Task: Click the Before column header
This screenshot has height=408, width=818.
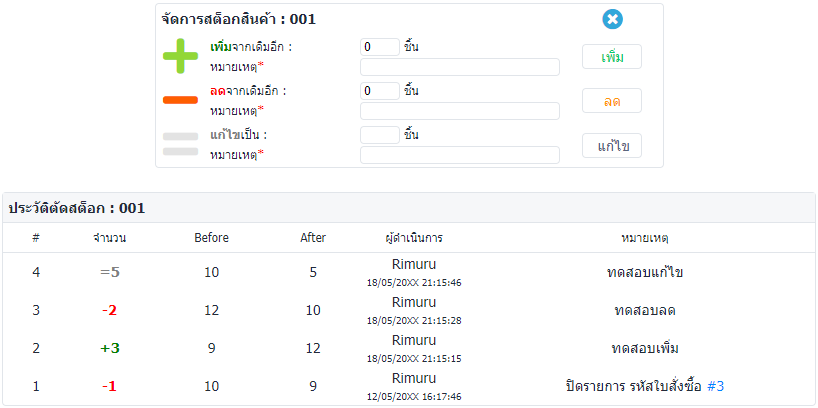Action: tap(211, 238)
